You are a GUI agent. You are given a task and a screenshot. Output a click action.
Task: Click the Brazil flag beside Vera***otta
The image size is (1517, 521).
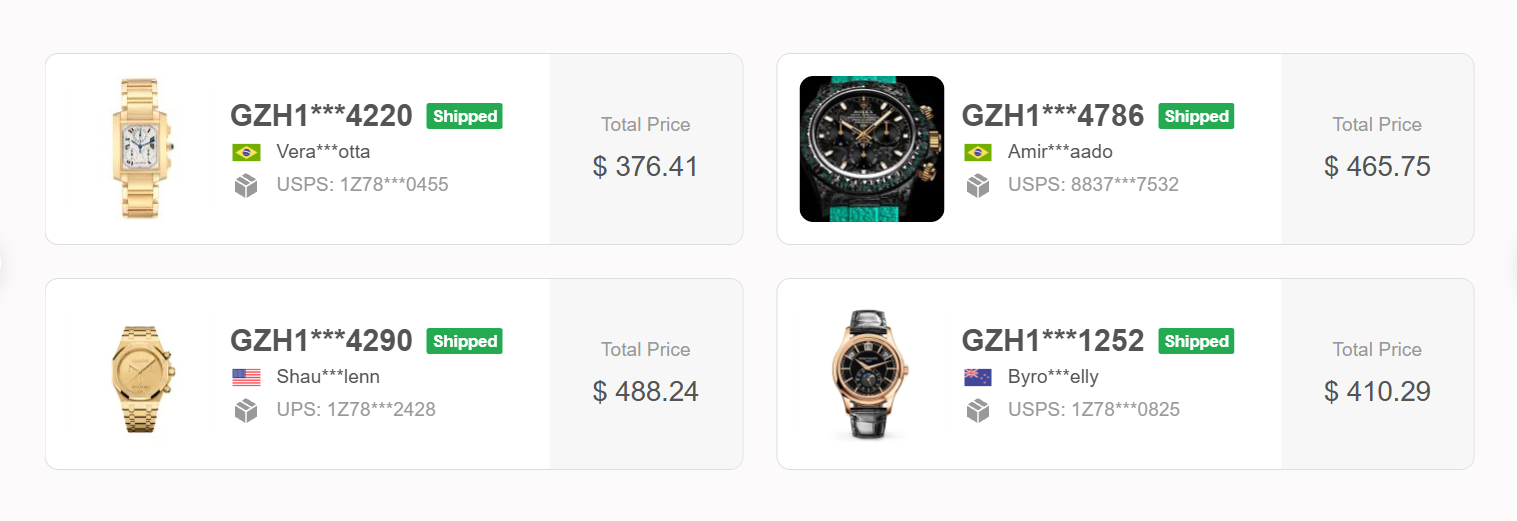246,152
